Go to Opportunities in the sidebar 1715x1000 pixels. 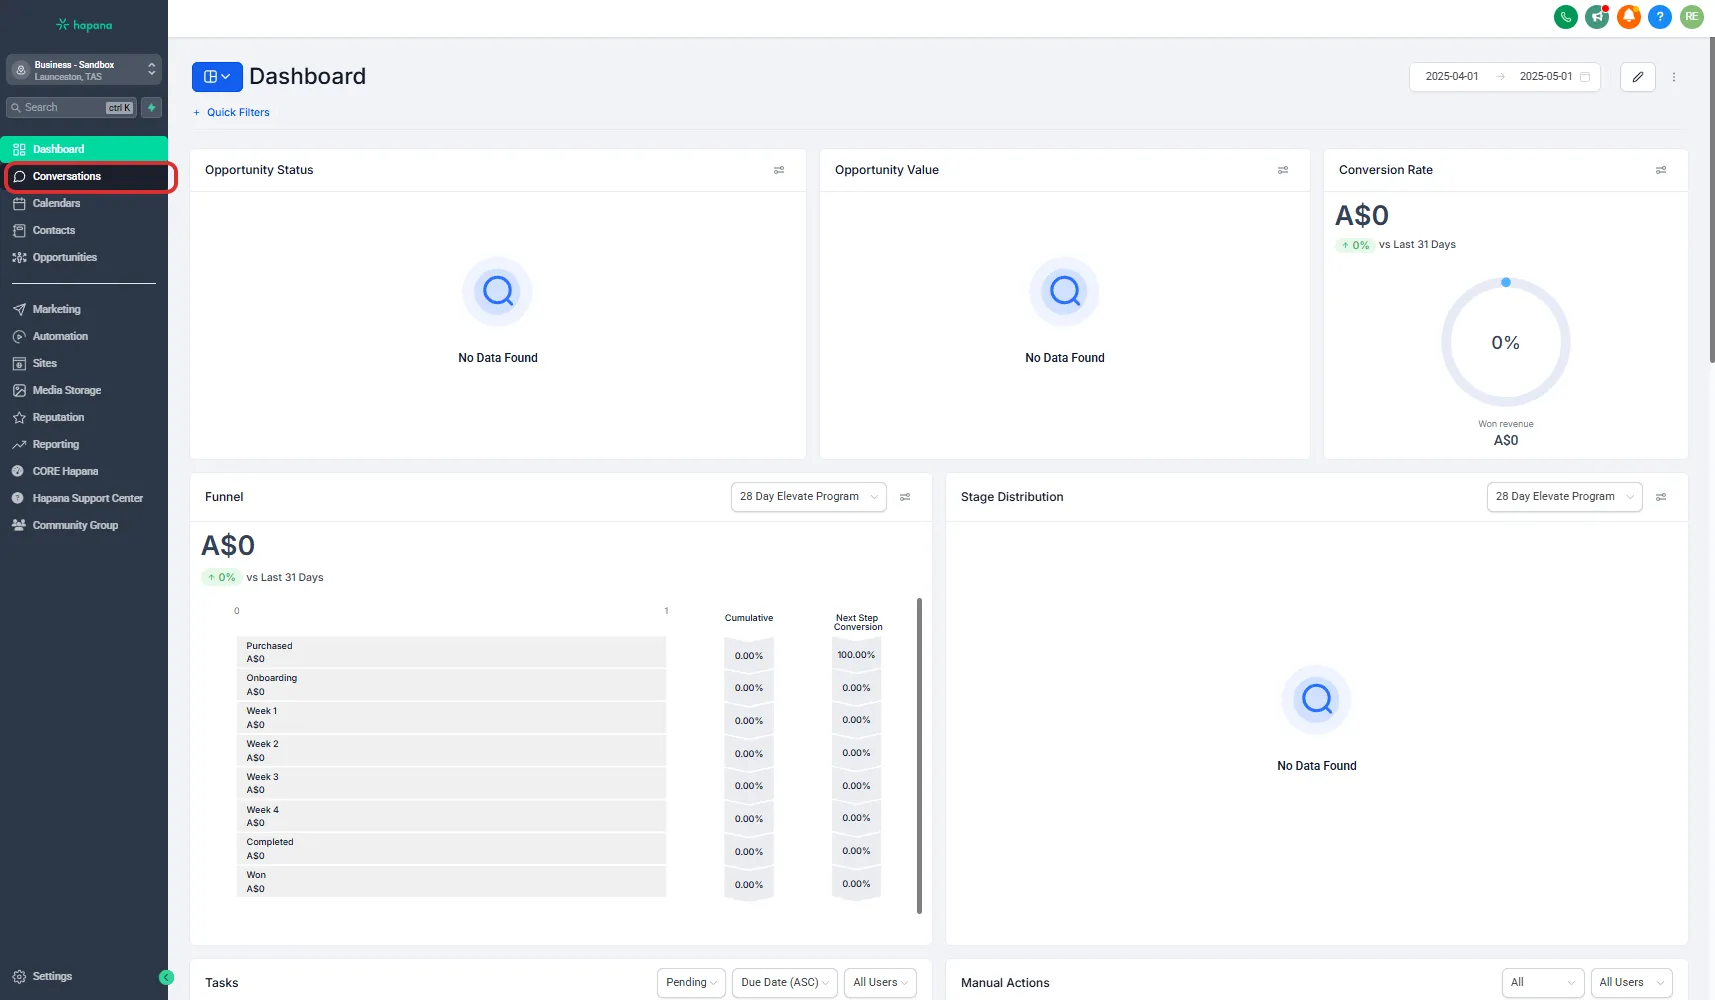(65, 258)
